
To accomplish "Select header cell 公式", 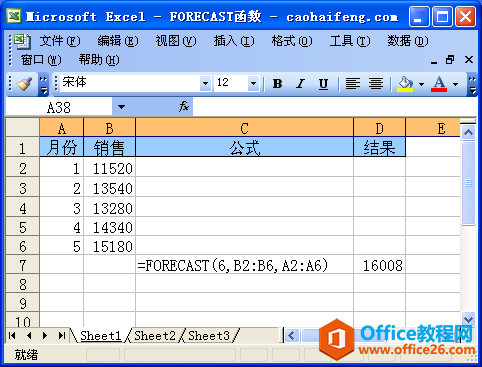I will click(x=245, y=147).
